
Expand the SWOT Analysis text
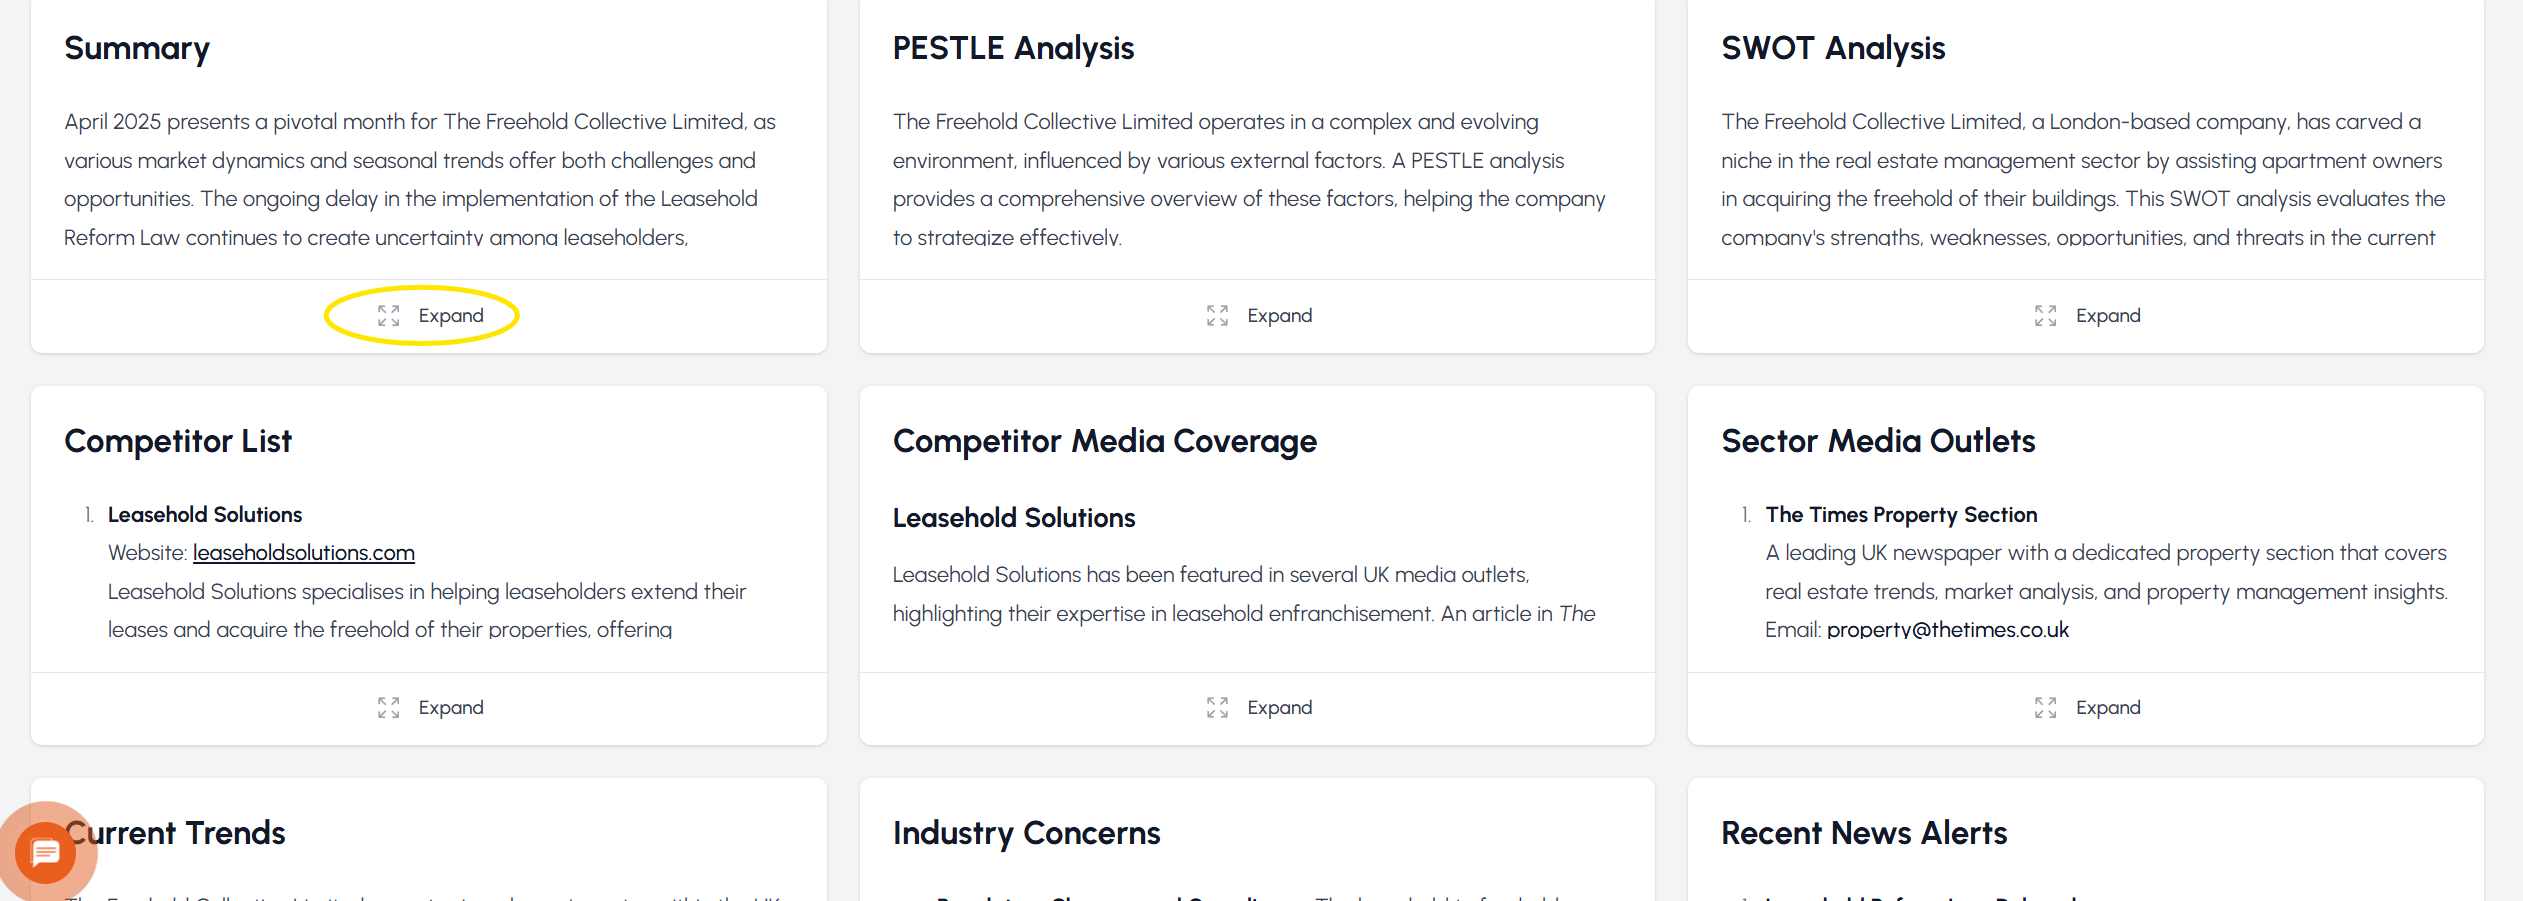tap(2107, 316)
